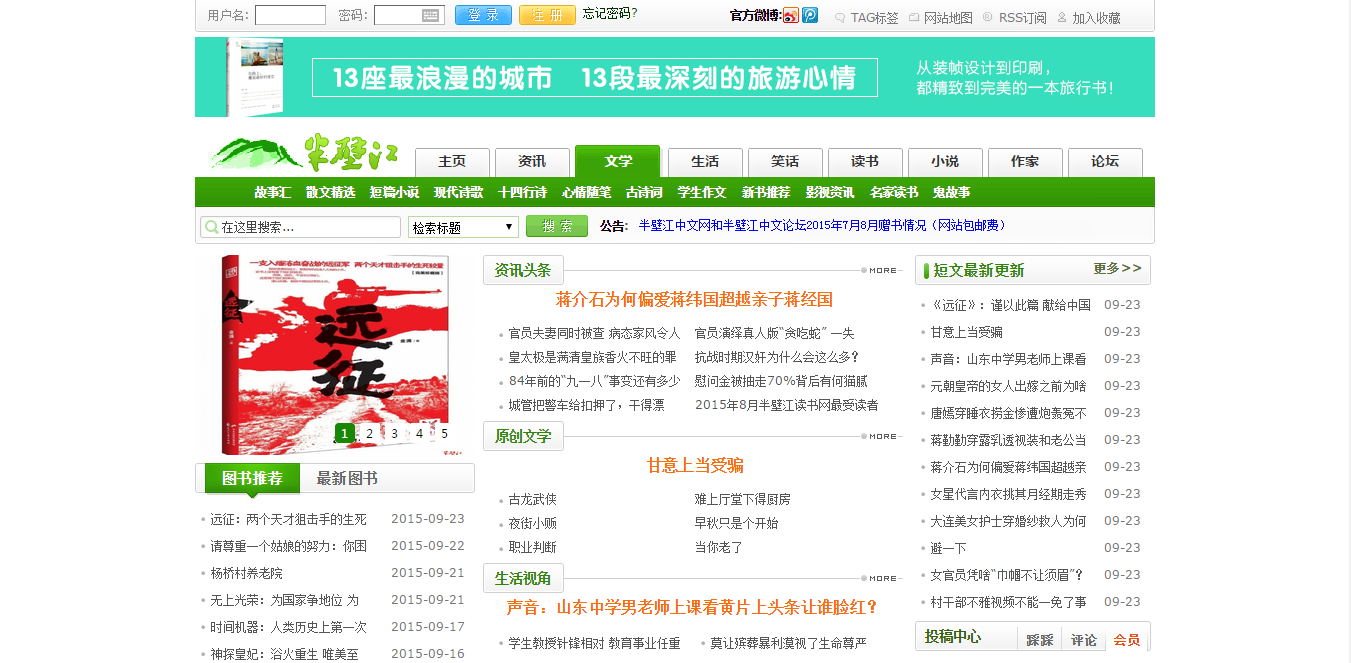This screenshot has width=1351, height=663.
Task: Select slide number 5 in carousel
Action: click(x=444, y=433)
